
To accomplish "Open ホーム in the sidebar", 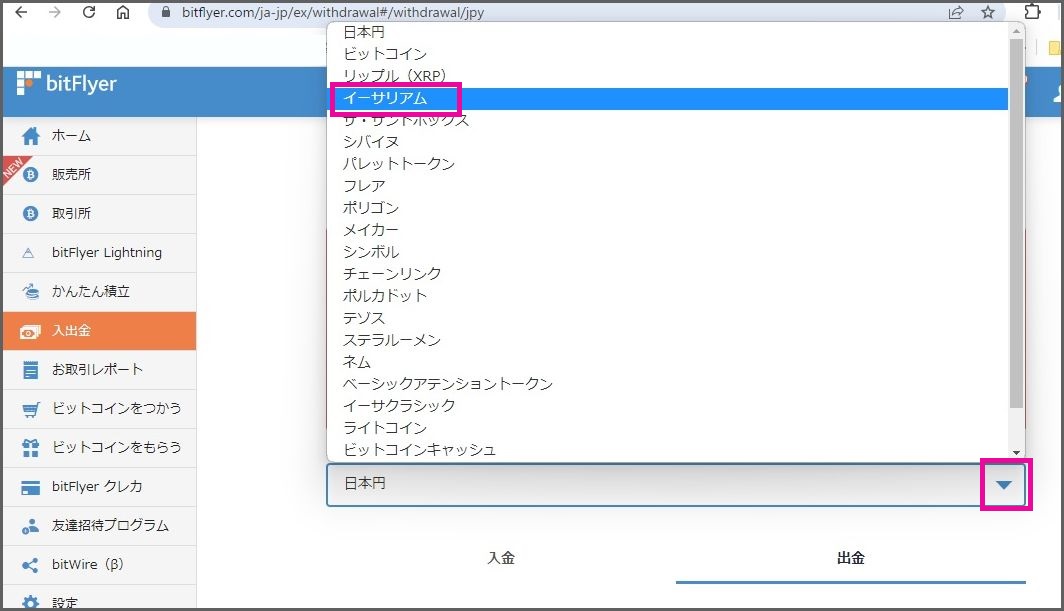I will coord(100,136).
